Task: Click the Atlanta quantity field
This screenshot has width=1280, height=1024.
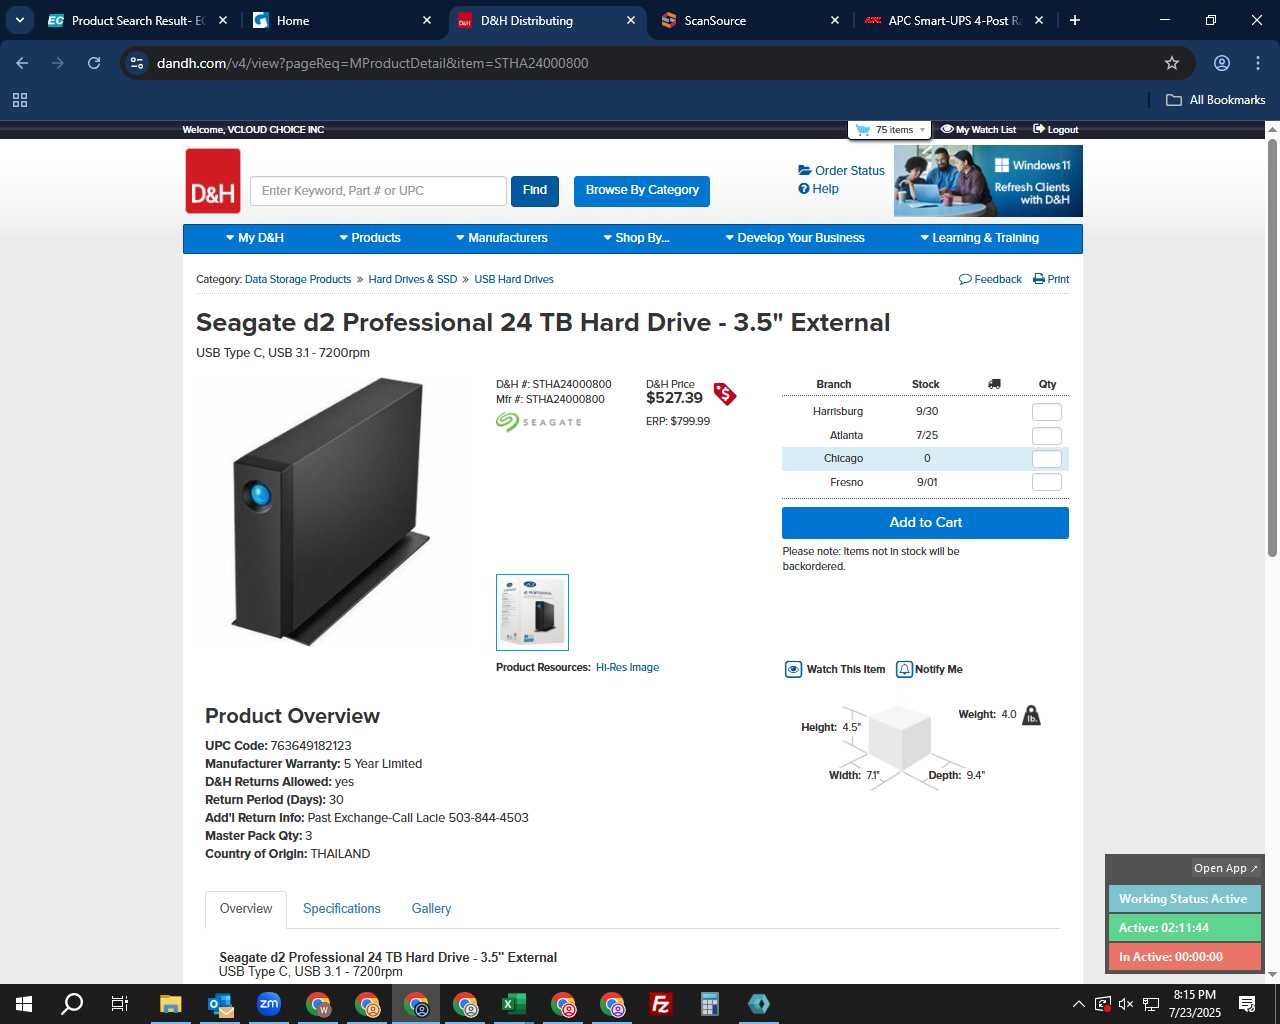Action: tap(1046, 436)
